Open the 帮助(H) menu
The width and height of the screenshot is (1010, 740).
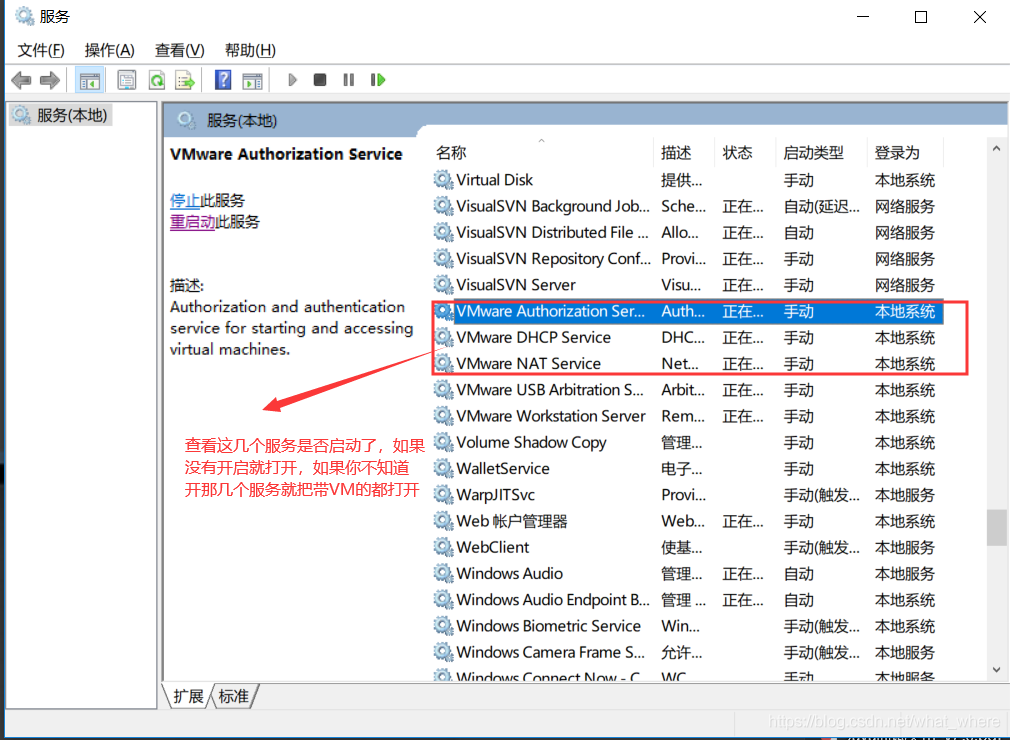[250, 50]
